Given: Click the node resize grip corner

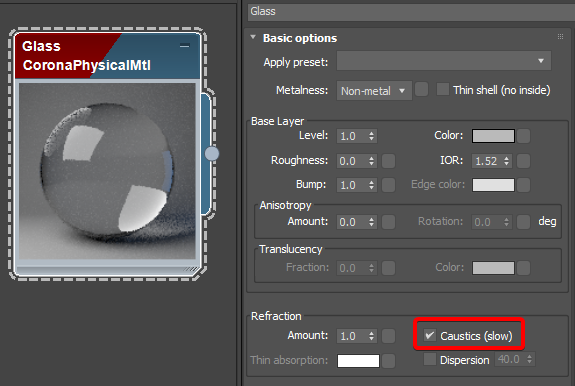Looking at the screenshot, I should [x=191, y=269].
